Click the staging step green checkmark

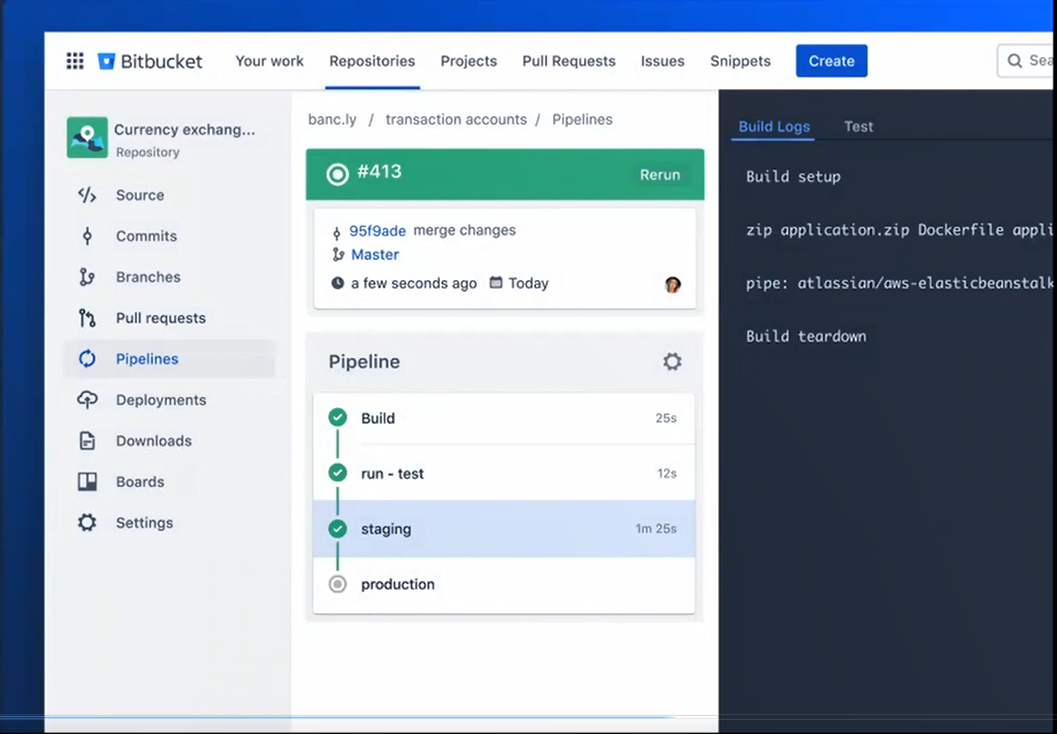[338, 529]
